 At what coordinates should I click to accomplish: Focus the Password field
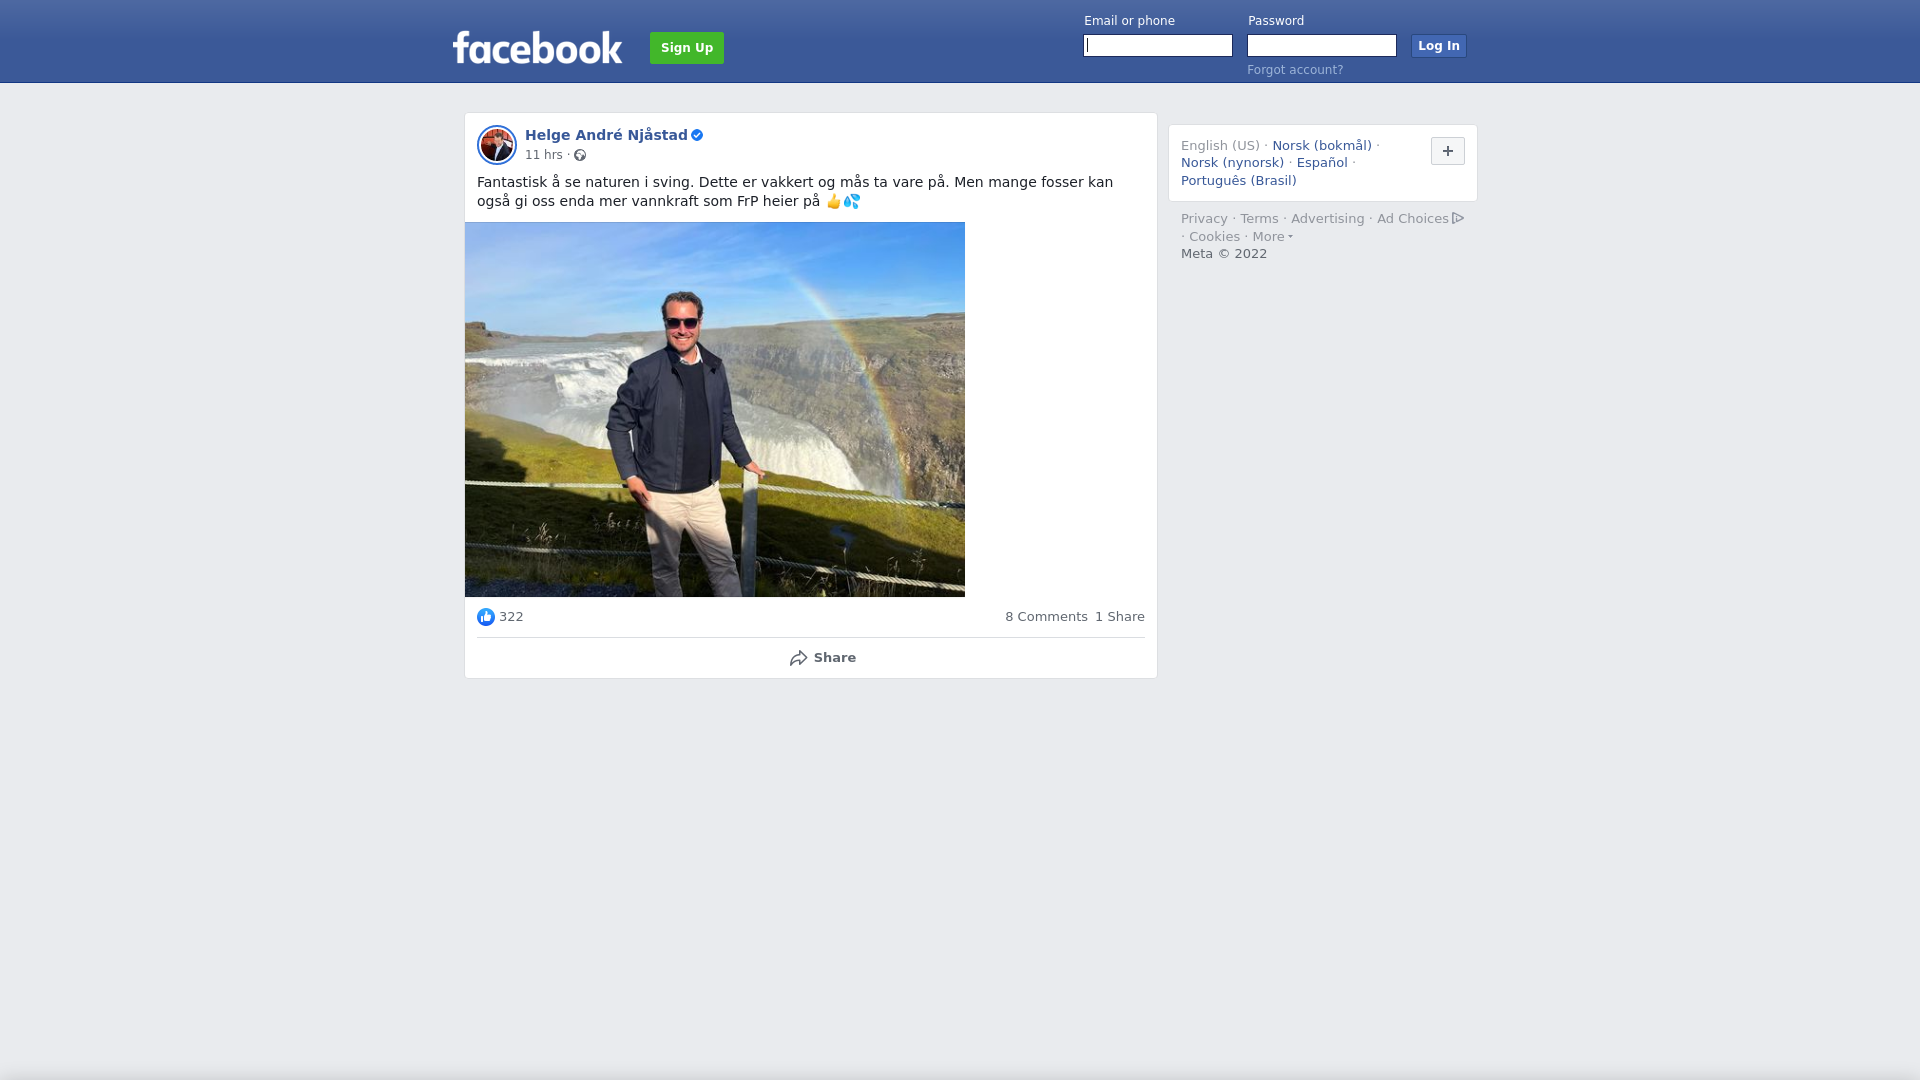tap(1322, 46)
